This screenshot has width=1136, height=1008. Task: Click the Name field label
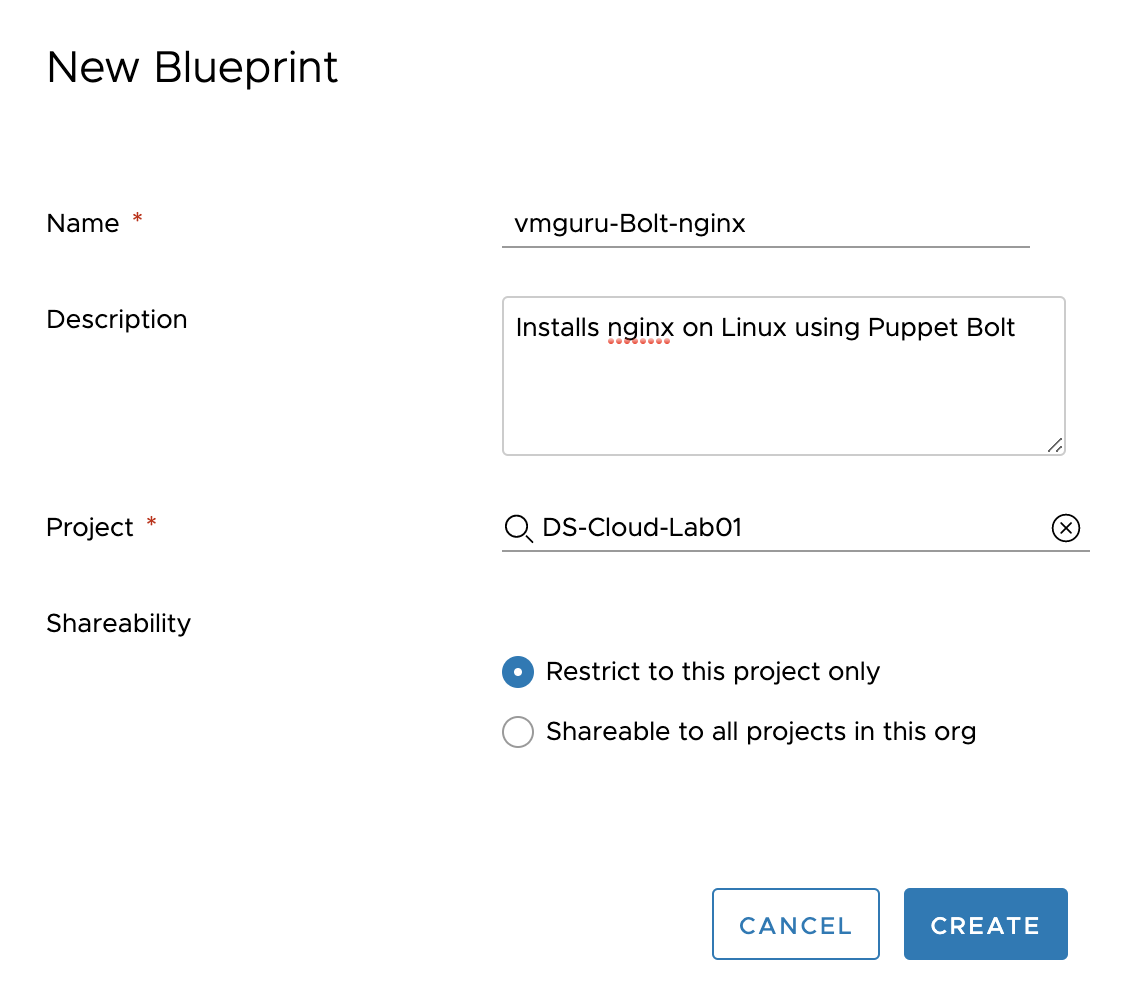(x=83, y=223)
